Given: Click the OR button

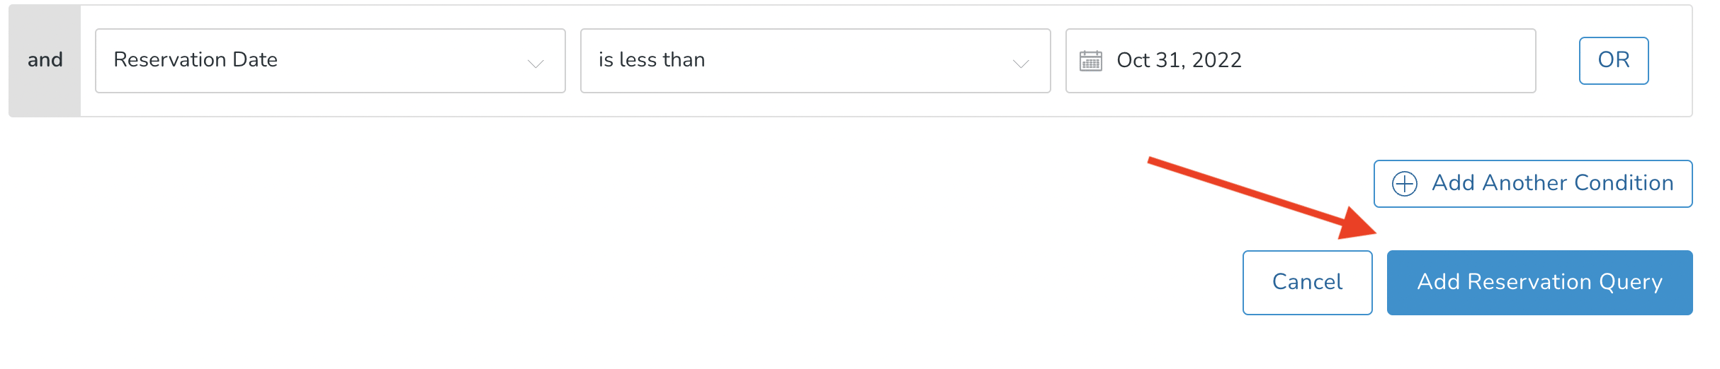Looking at the screenshot, I should pyautogui.click(x=1613, y=60).
